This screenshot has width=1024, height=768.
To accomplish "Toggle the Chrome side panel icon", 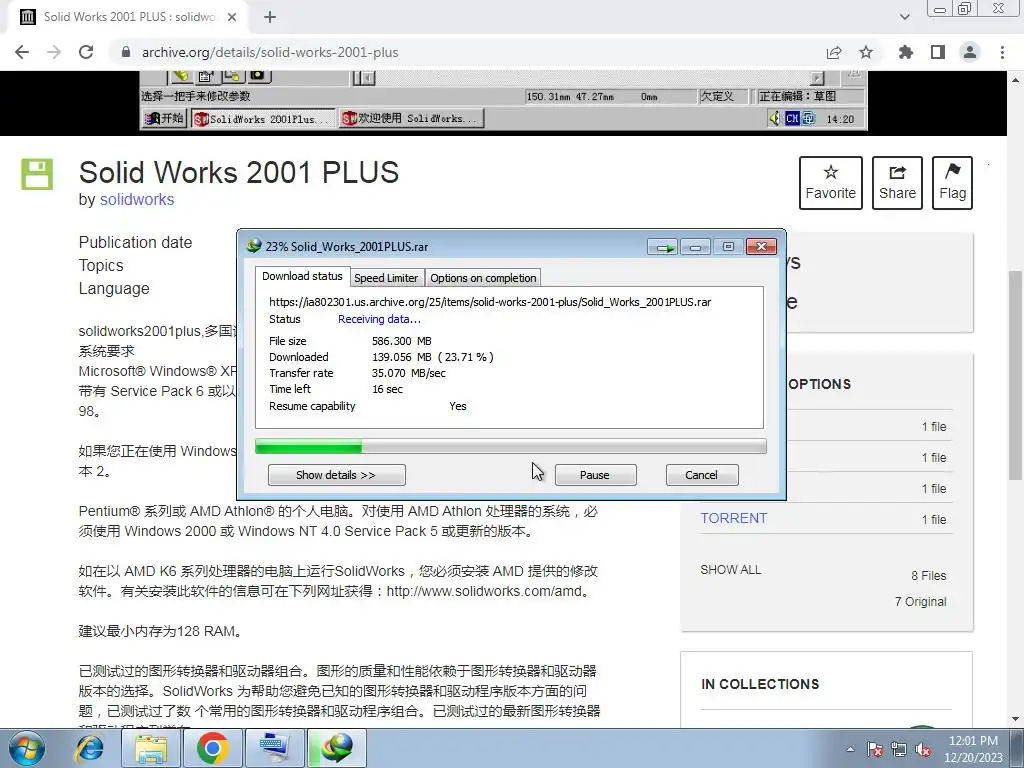I will click(938, 52).
